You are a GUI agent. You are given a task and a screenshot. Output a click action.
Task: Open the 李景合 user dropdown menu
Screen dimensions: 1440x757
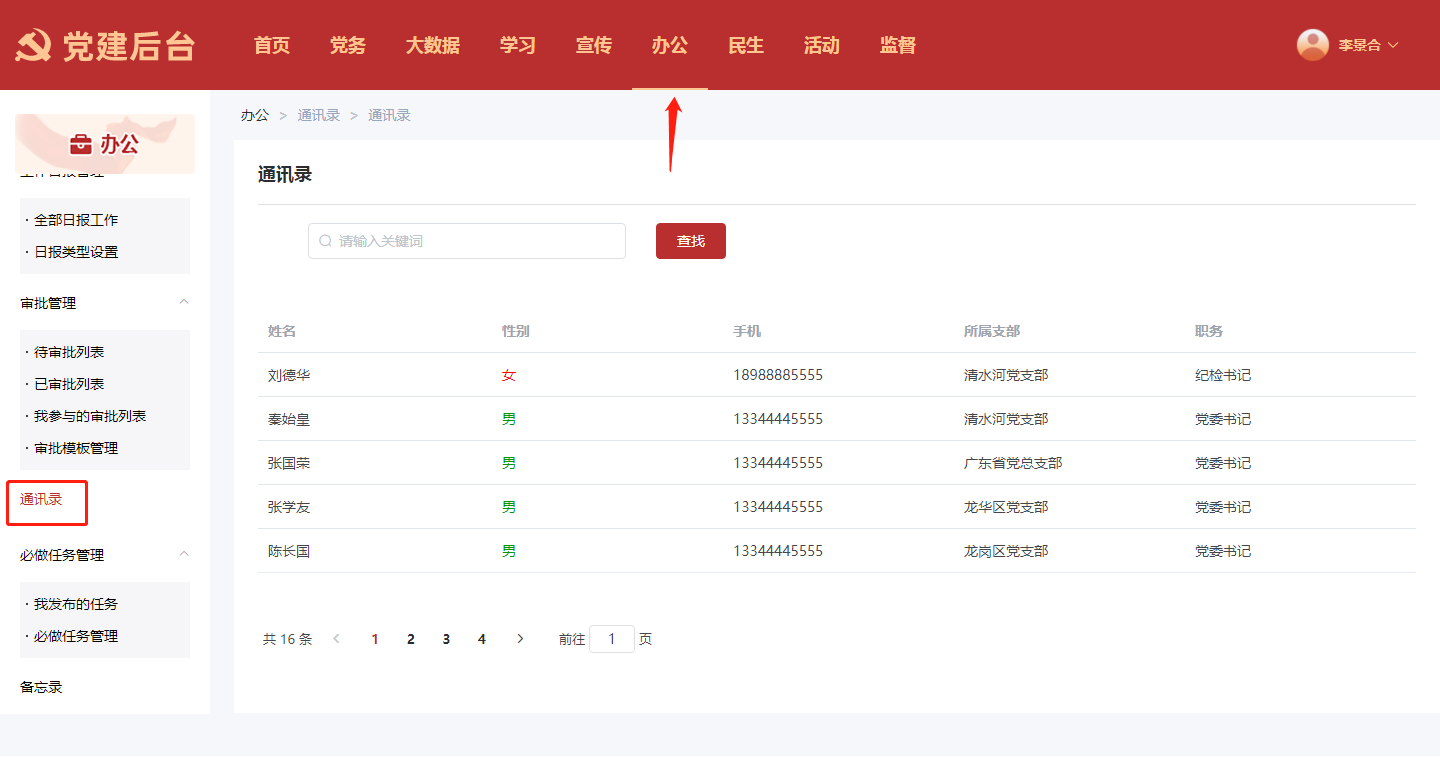point(1368,45)
